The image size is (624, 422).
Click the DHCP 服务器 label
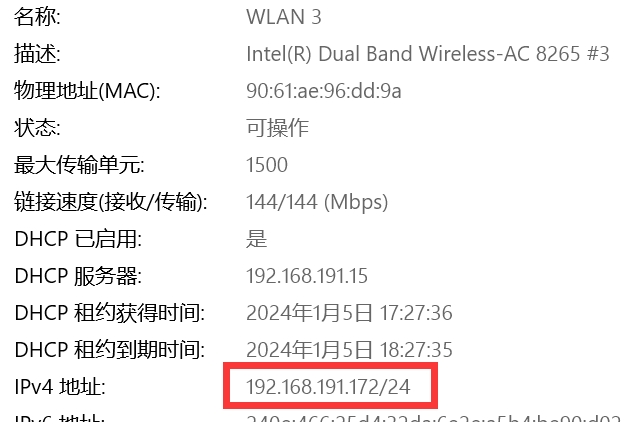tap(78, 276)
